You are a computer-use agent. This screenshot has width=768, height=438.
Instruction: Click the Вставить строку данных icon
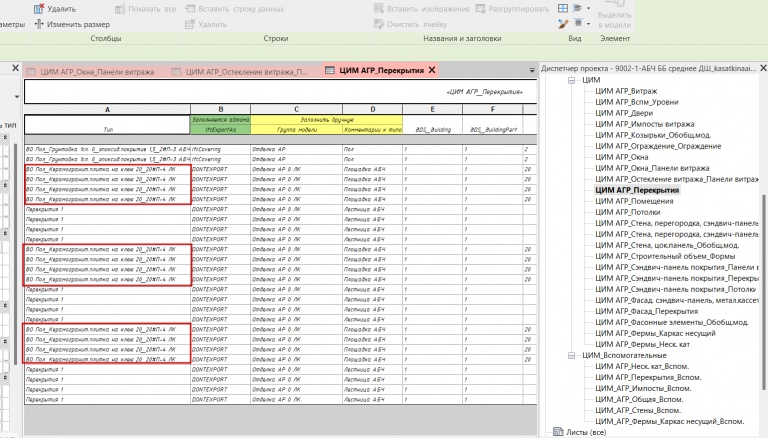(190, 8)
